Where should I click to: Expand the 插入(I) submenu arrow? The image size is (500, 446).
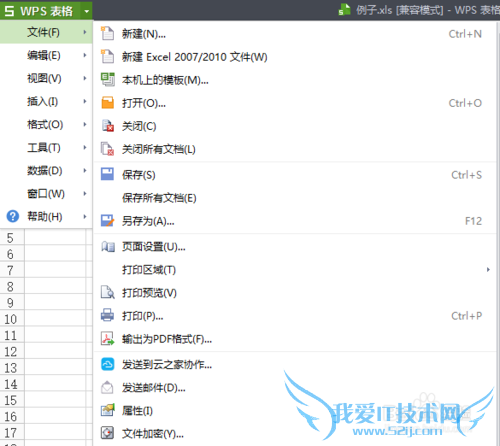point(85,101)
